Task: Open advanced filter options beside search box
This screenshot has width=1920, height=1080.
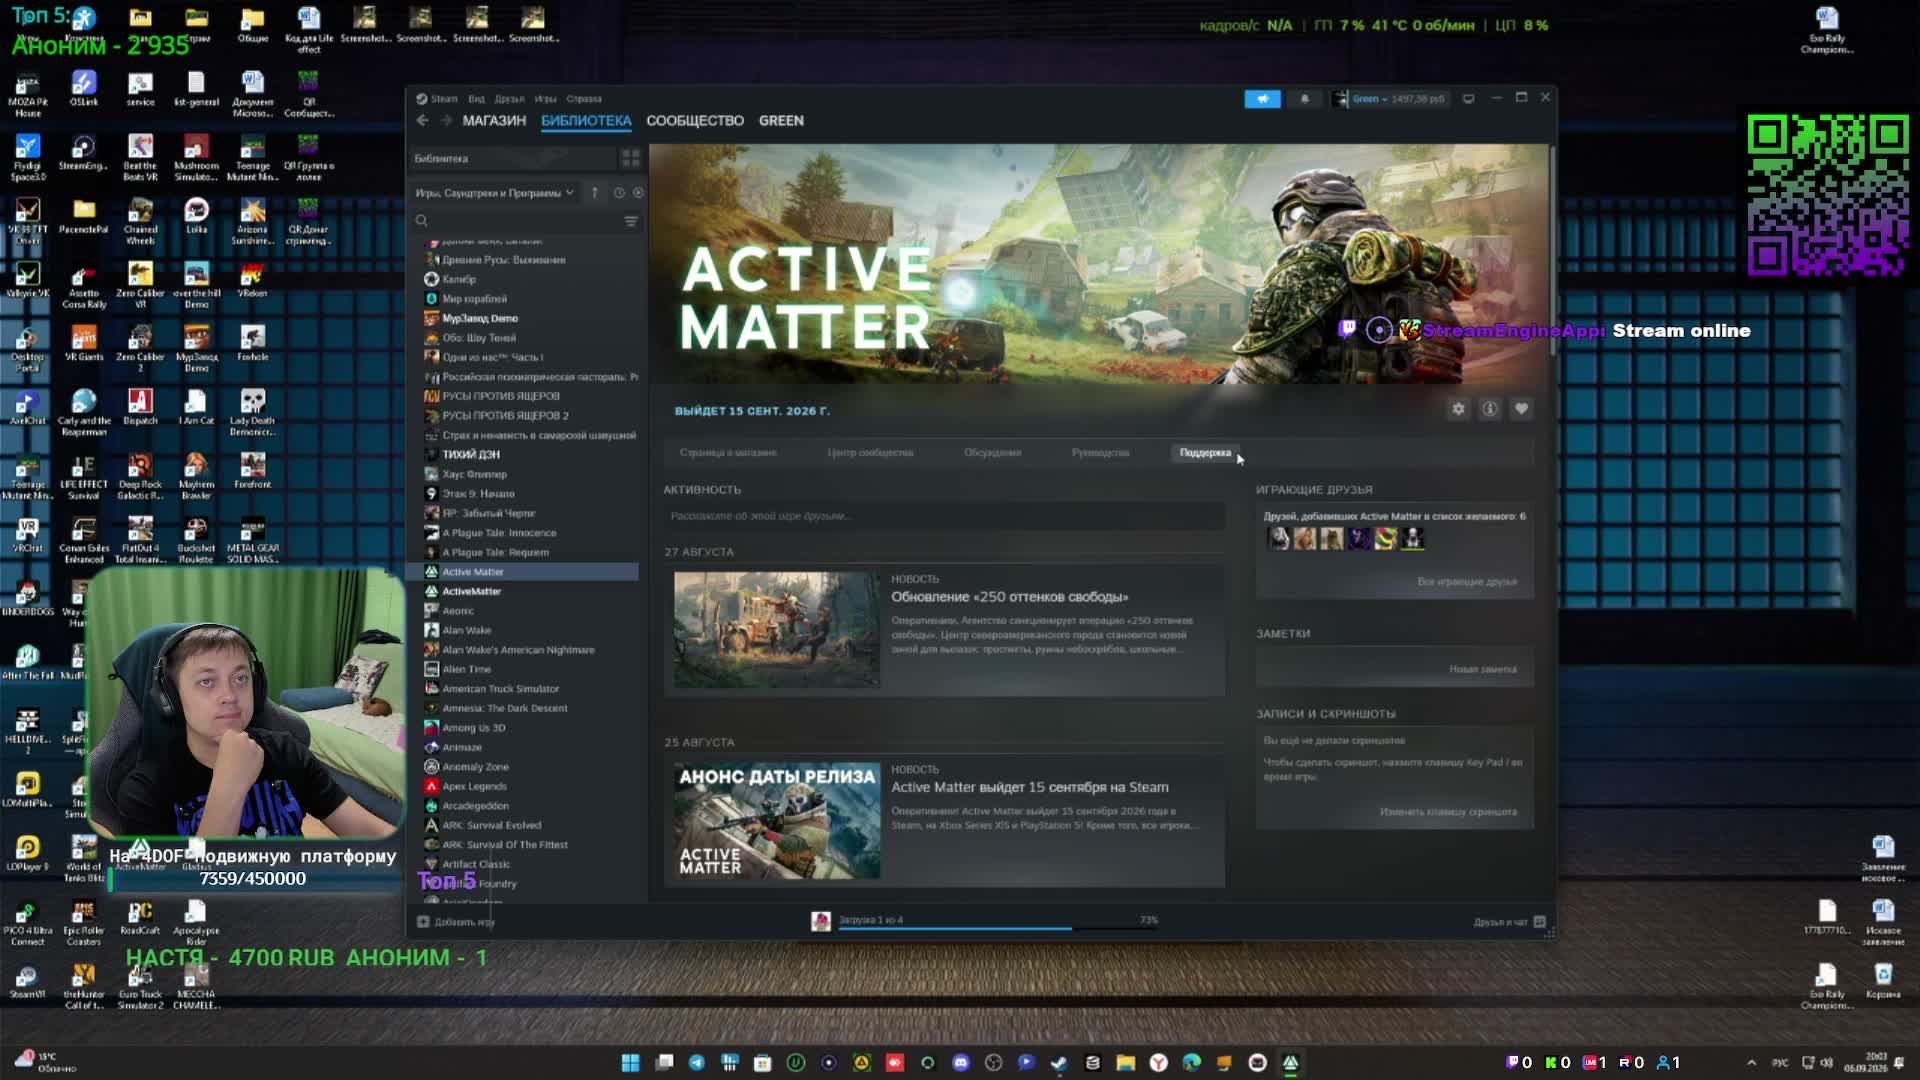Action: pyautogui.click(x=630, y=221)
